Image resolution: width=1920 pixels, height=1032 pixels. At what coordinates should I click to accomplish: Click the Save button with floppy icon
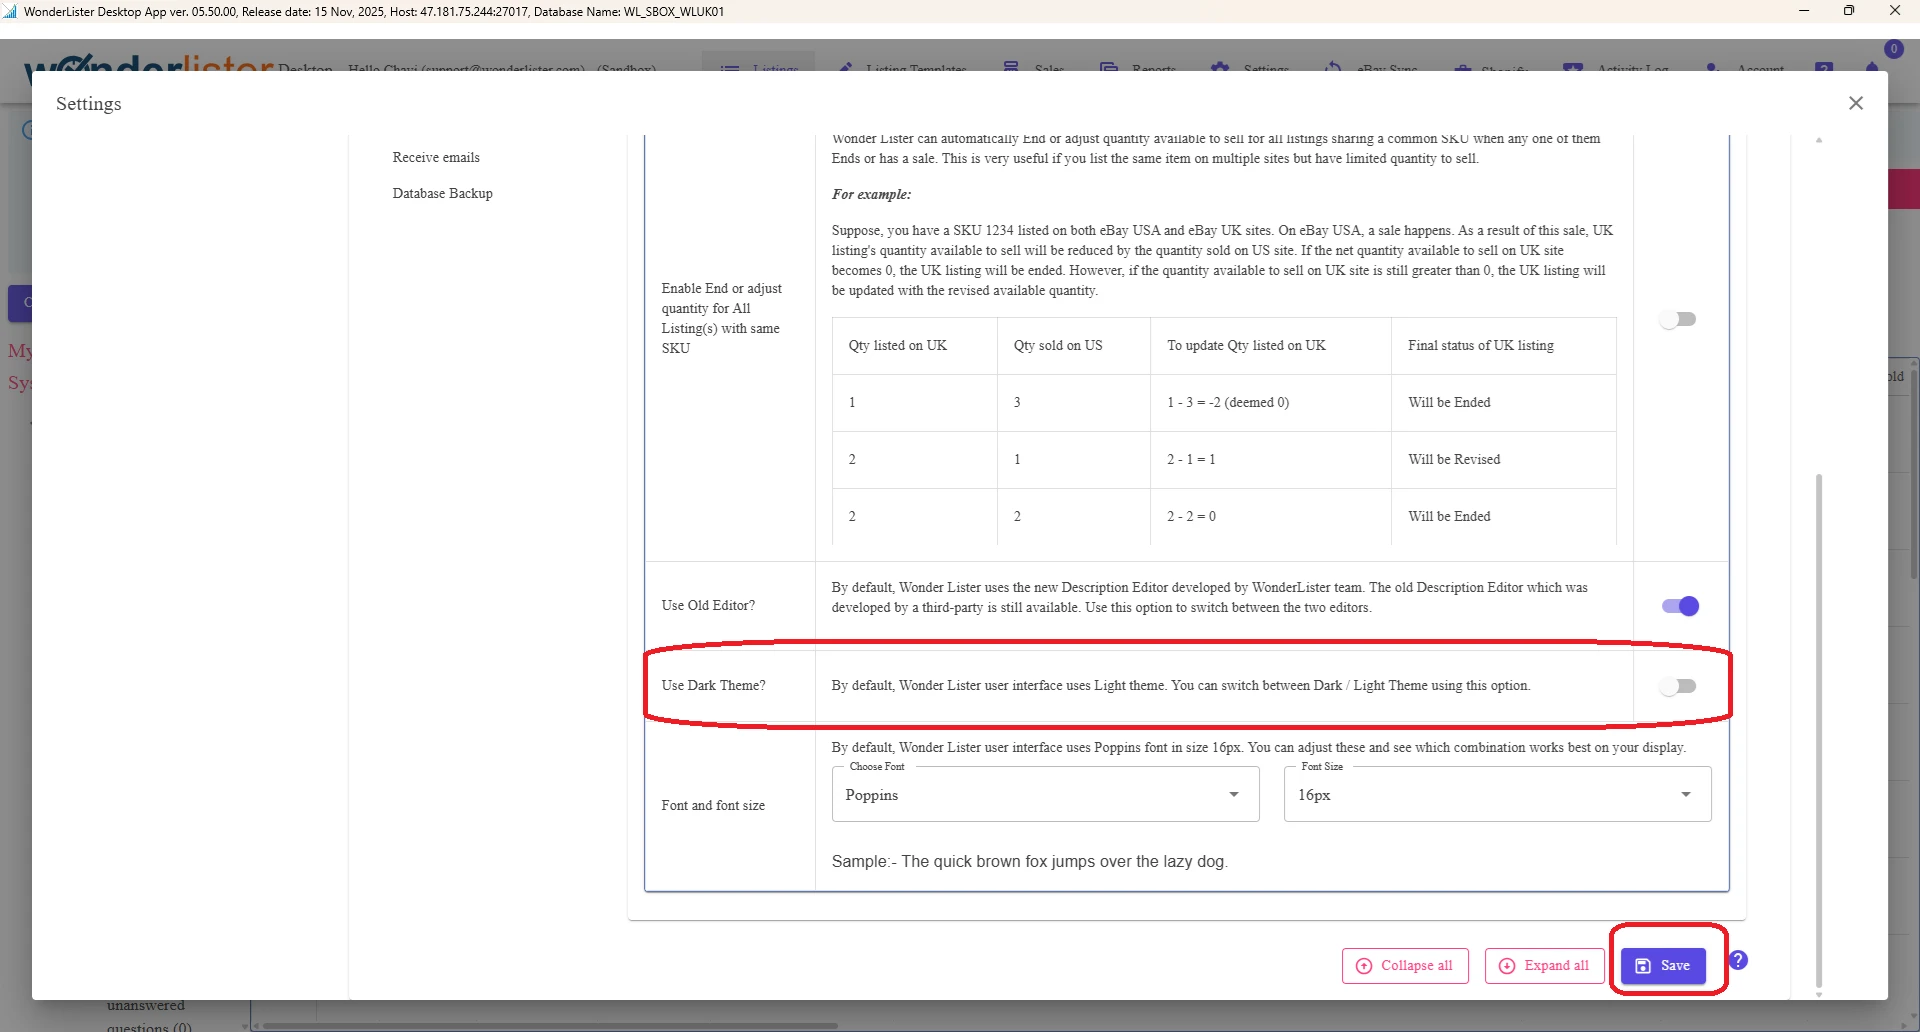pos(1663,965)
